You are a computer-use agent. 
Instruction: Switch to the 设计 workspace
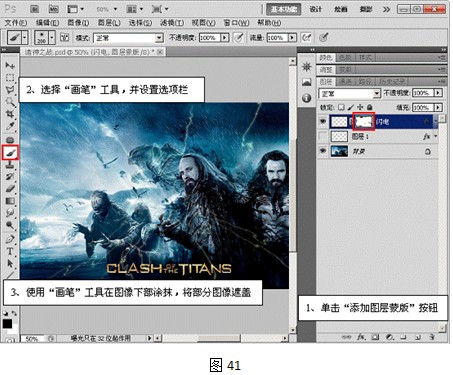point(315,9)
